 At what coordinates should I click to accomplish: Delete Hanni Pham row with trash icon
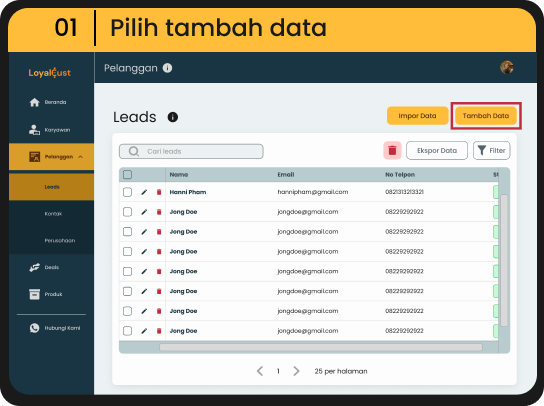coord(159,192)
